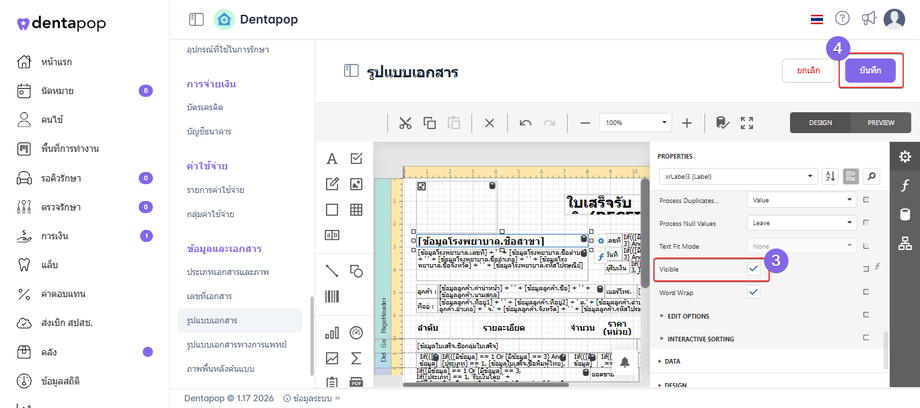
Task: Click the ยกเลิก cancel button
Action: coord(808,70)
